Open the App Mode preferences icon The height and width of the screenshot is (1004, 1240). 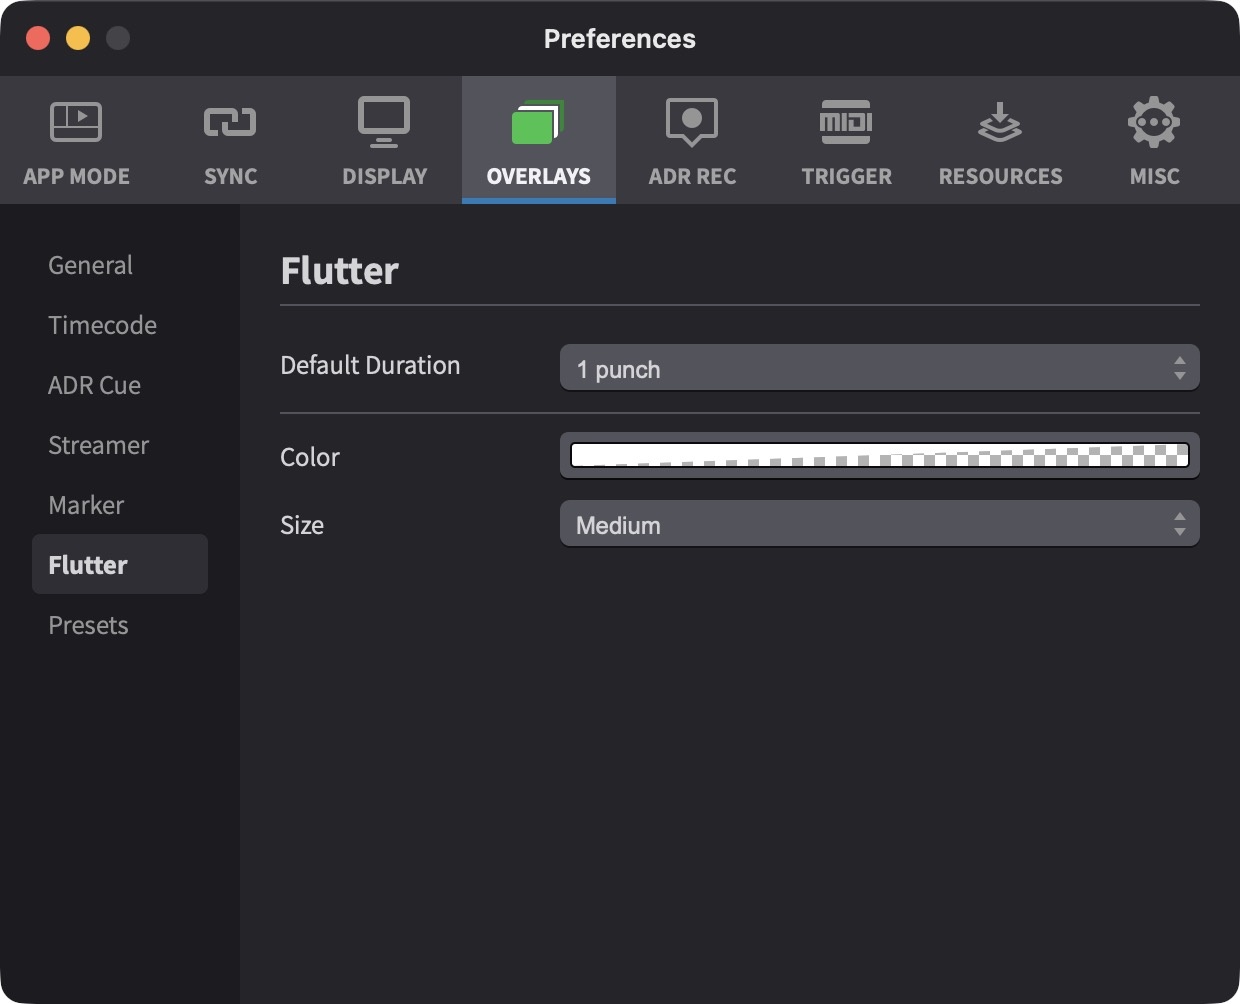point(76,123)
